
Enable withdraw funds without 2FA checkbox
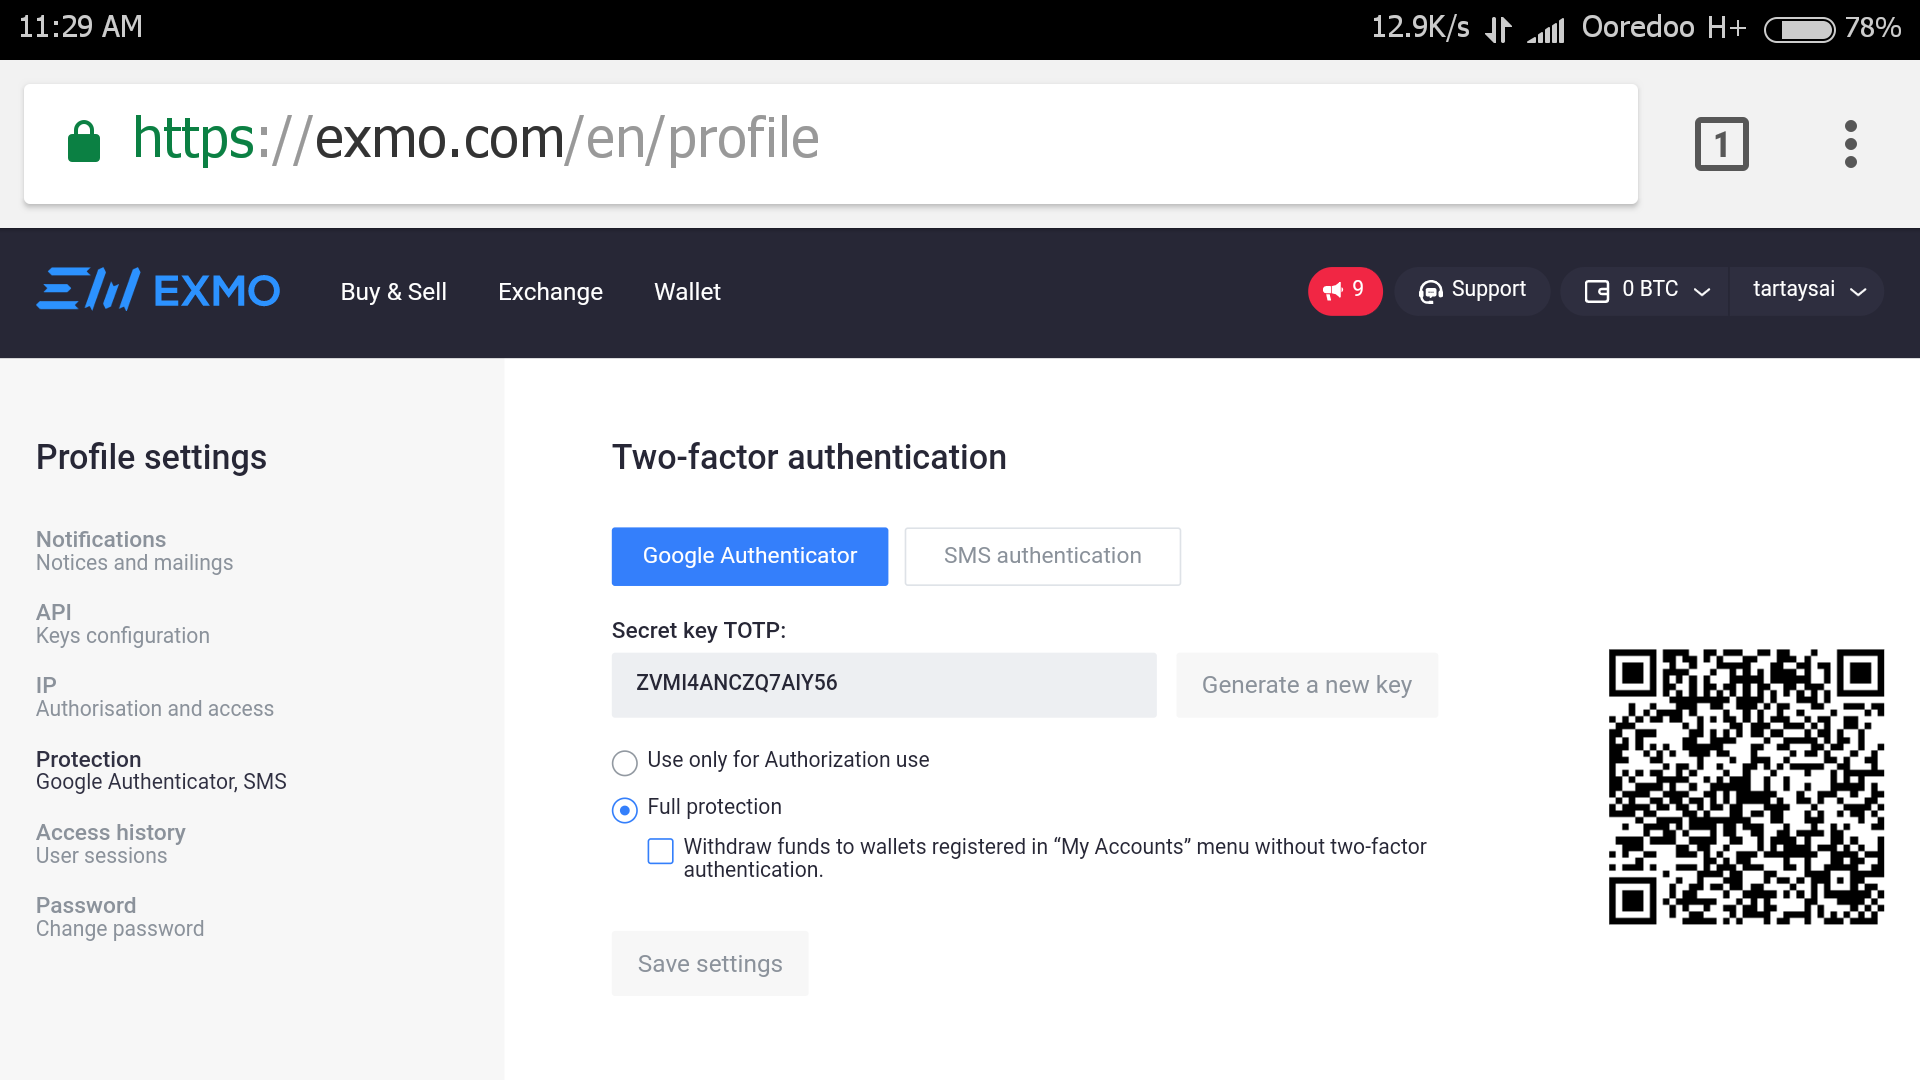pos(659,849)
